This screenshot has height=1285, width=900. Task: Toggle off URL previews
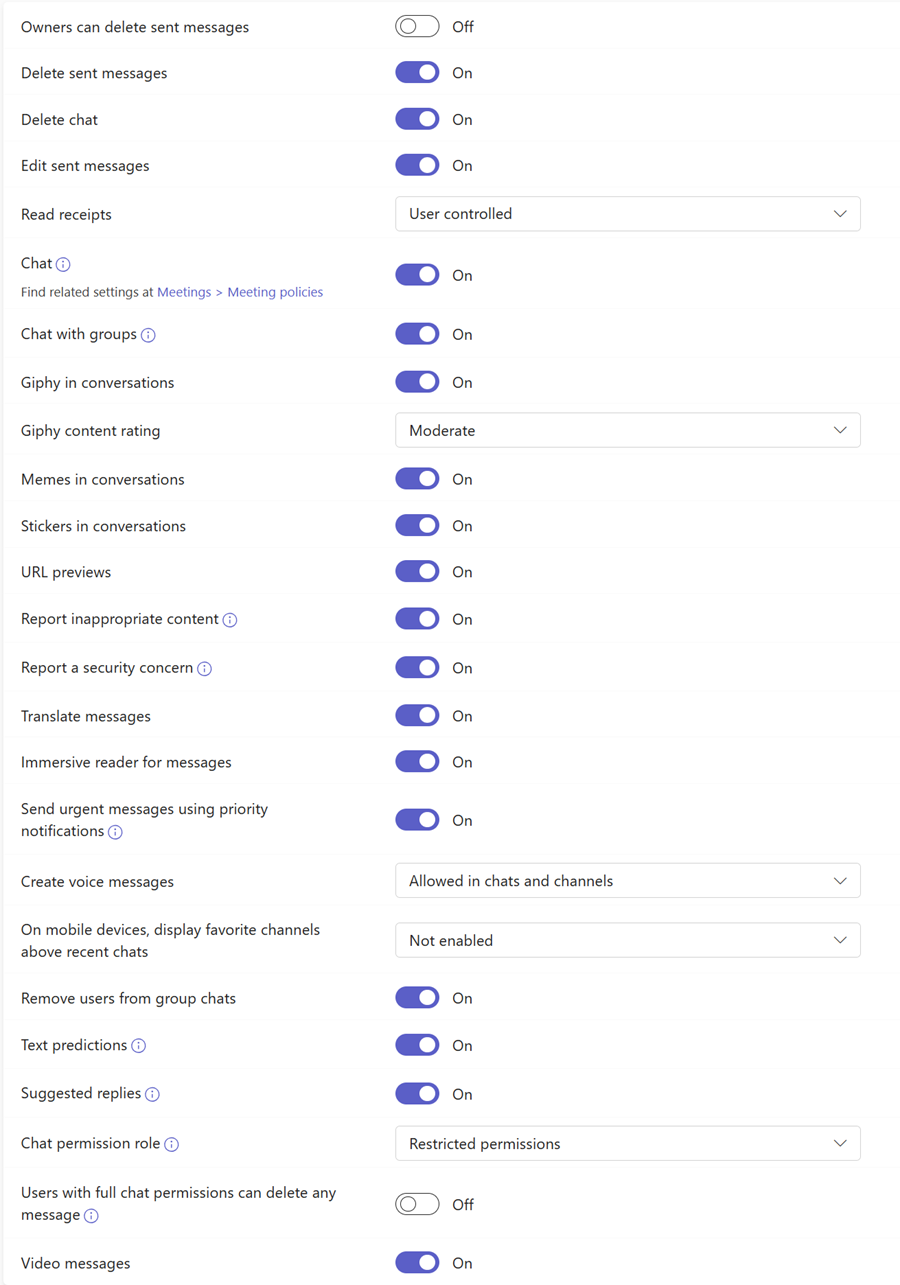coord(417,571)
